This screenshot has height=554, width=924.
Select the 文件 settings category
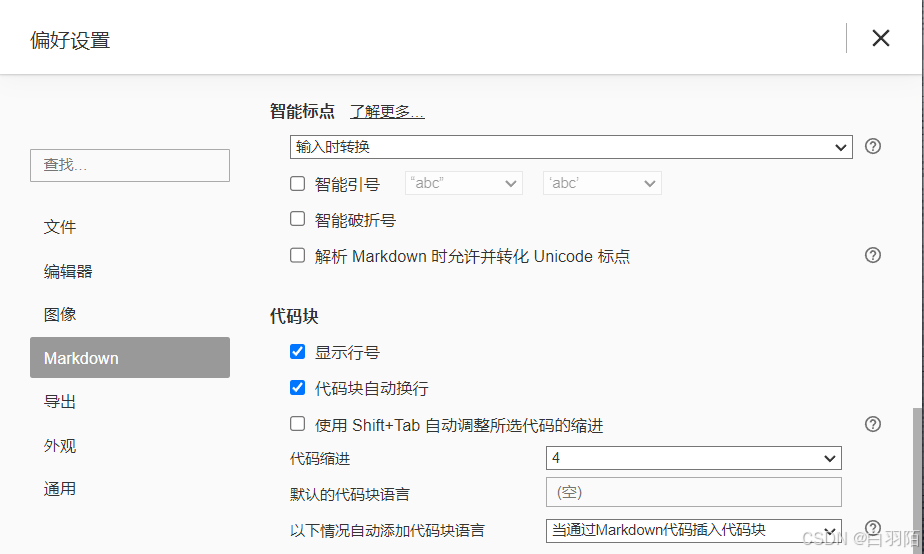tap(130, 227)
